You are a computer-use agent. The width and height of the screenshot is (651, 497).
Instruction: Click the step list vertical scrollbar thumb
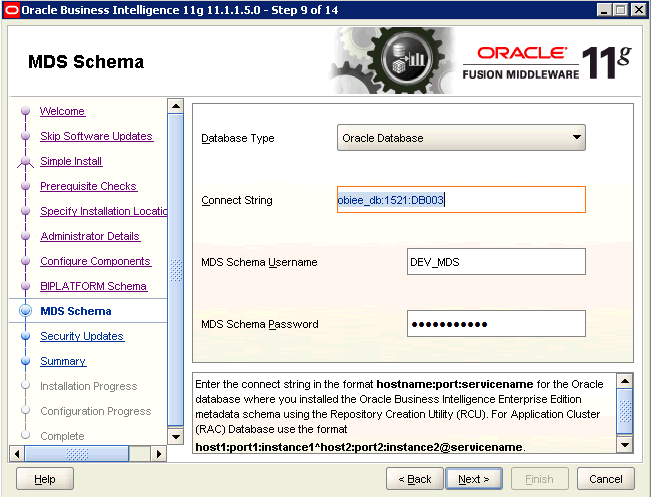(176, 270)
